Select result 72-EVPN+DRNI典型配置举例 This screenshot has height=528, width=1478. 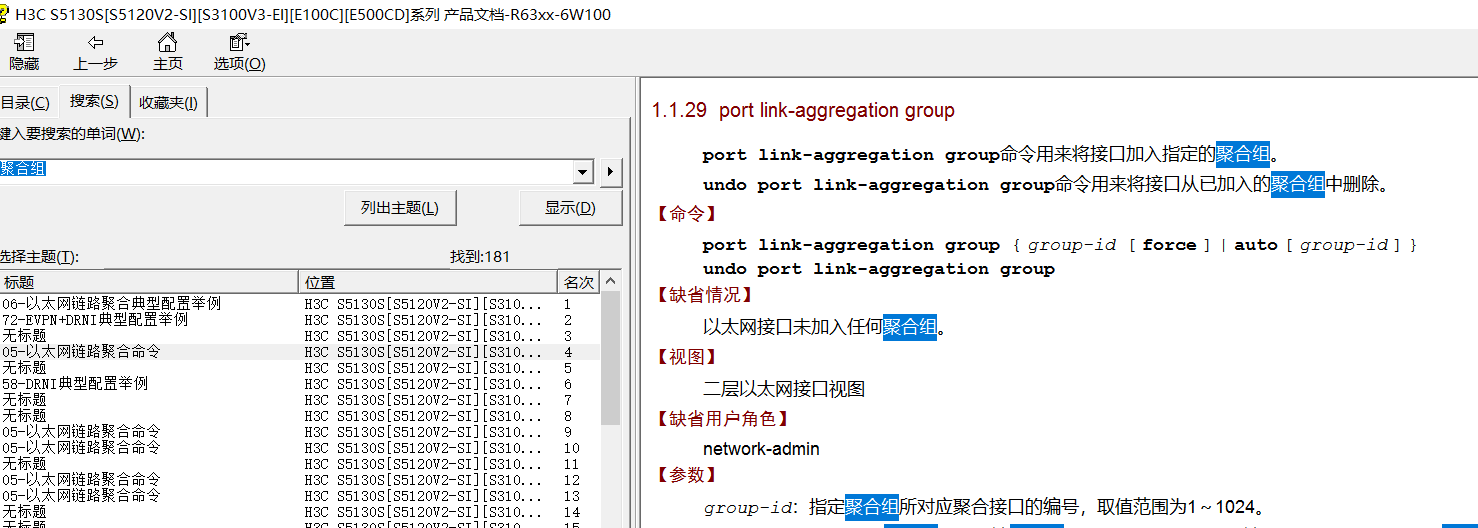(x=300, y=320)
